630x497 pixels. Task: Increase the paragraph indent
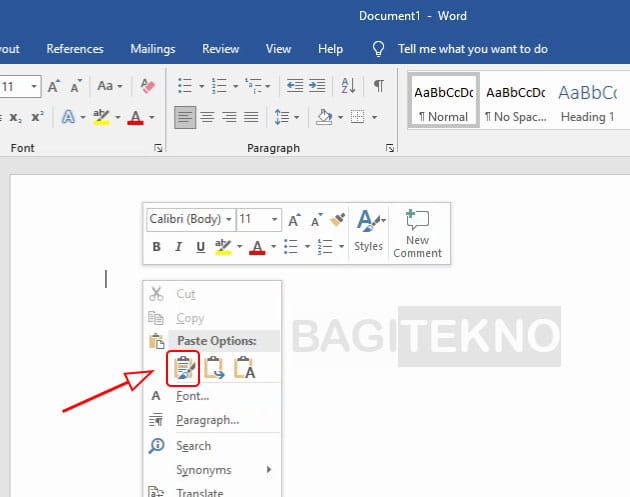317,85
